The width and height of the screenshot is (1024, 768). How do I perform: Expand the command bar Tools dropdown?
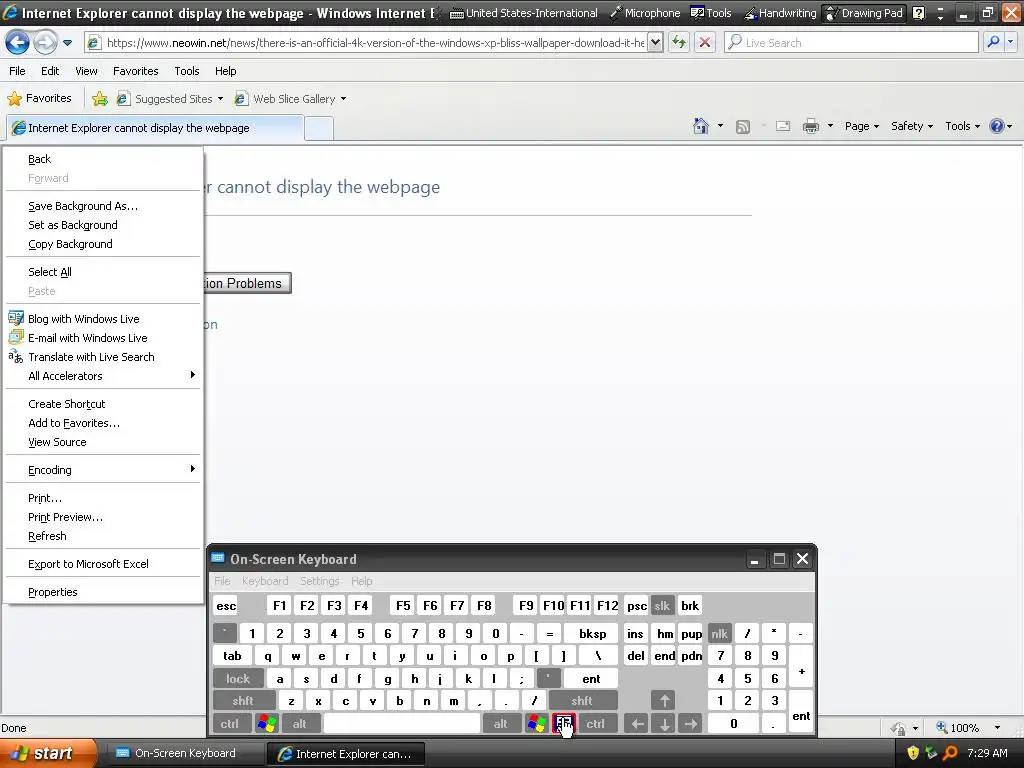click(963, 126)
